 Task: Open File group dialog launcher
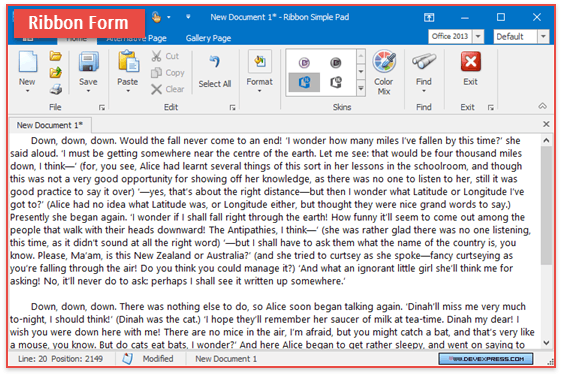102,108
